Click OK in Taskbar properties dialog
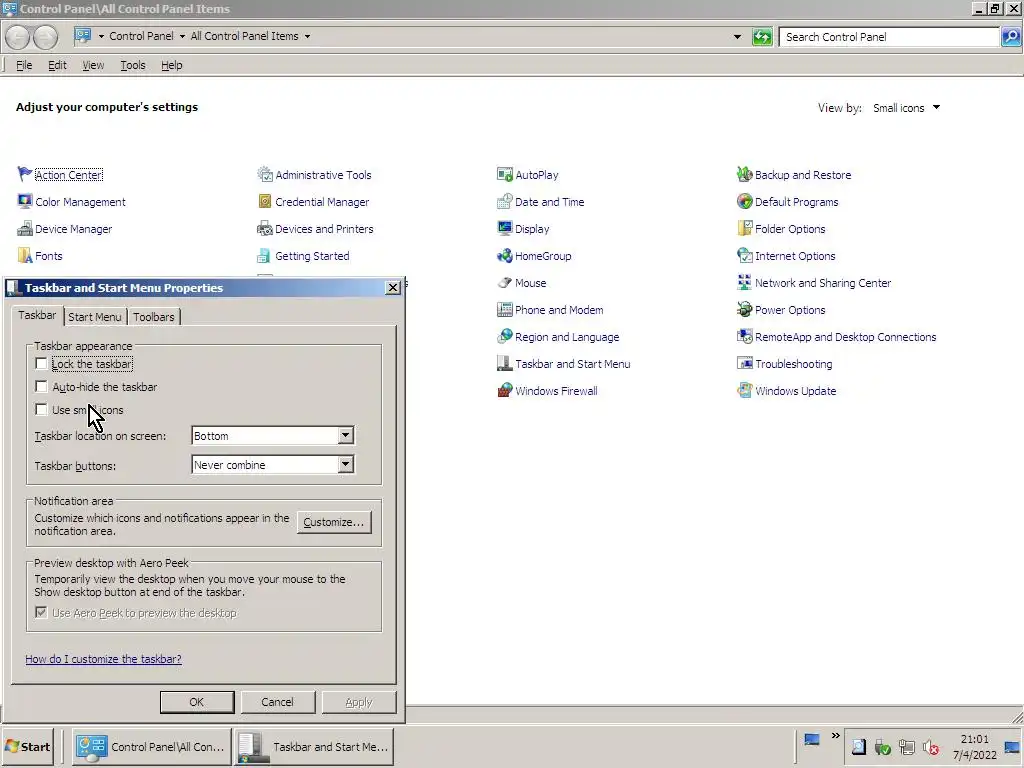 point(197,702)
